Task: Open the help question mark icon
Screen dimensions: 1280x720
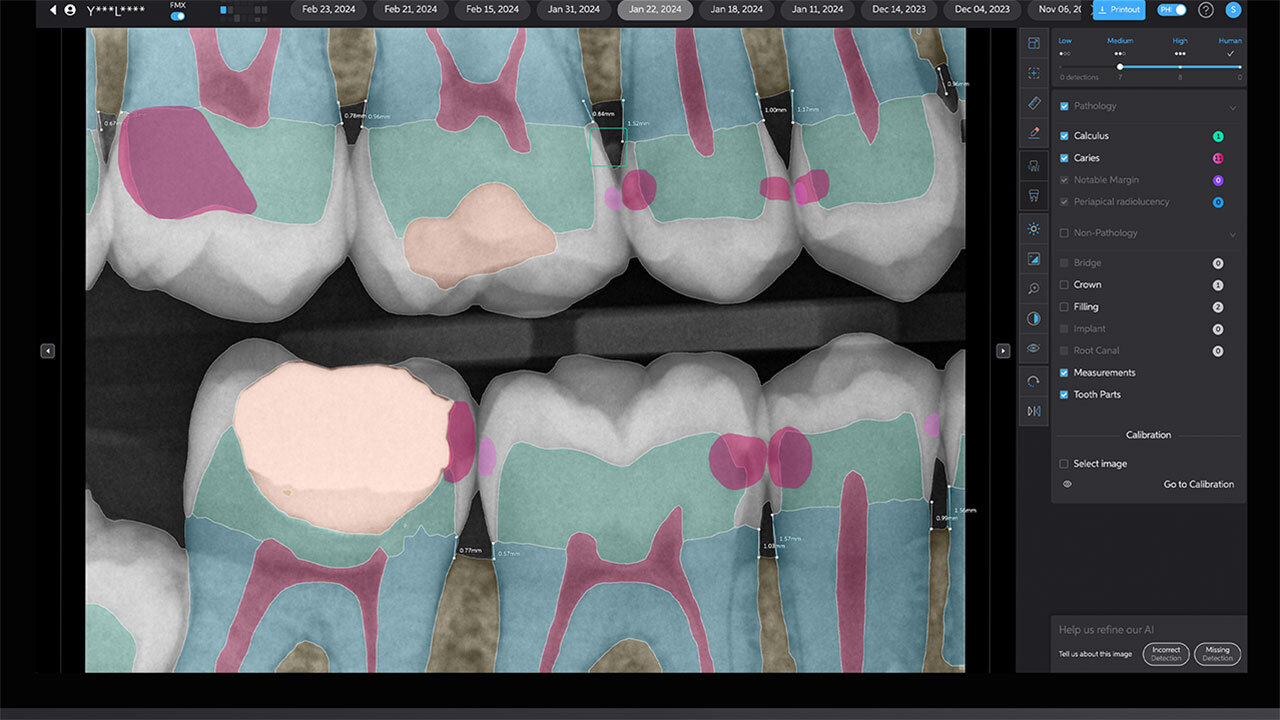Action: tap(1206, 10)
